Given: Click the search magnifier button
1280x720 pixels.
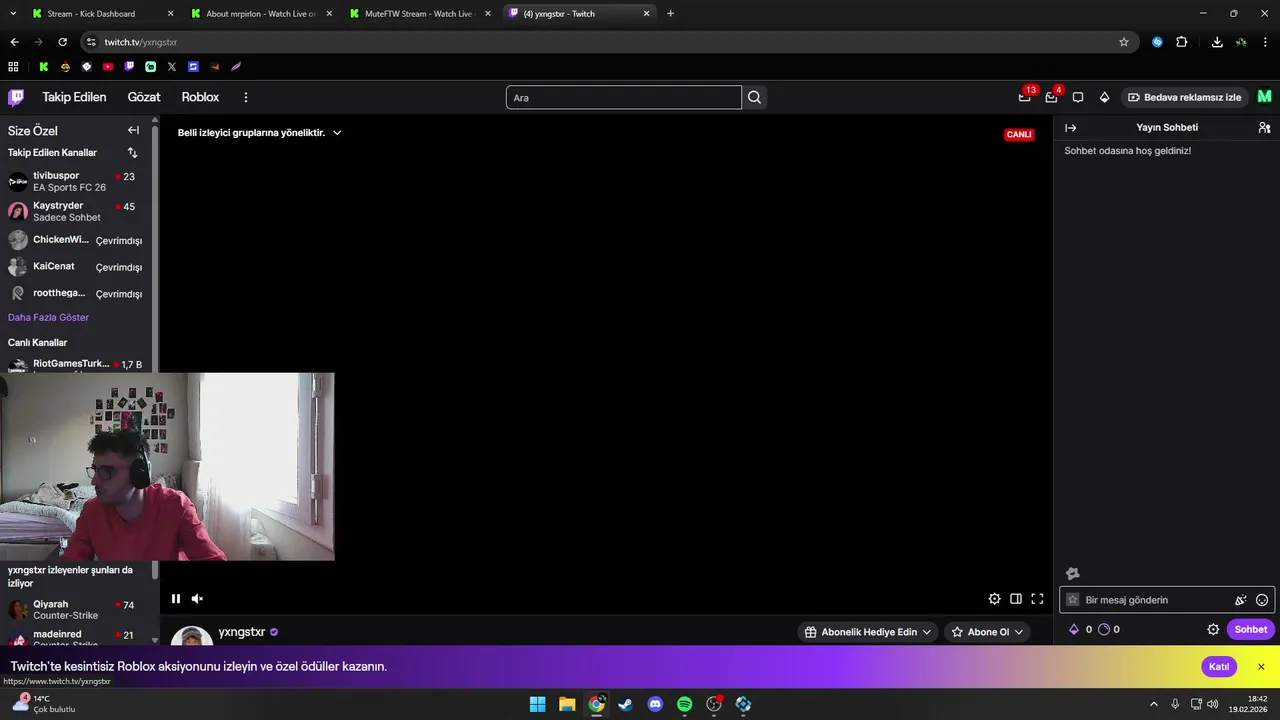Looking at the screenshot, I should click(x=755, y=97).
